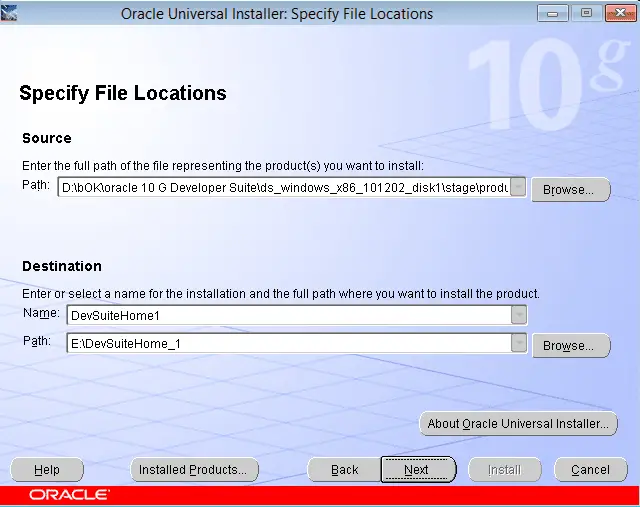
Task: Close the Oracle Universal Installer window
Action: pos(620,13)
